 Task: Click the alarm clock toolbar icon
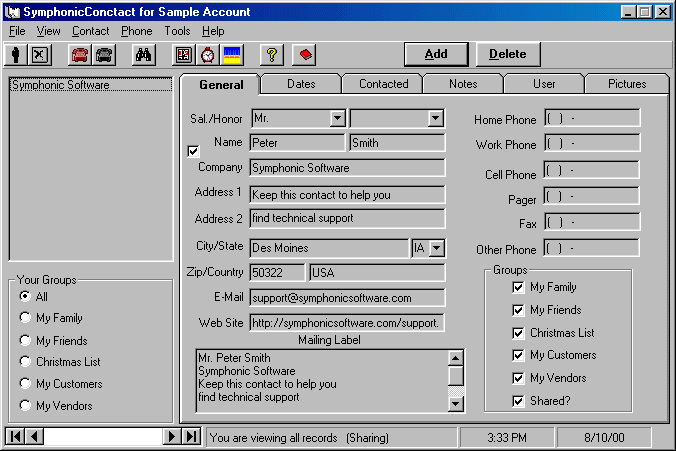[x=208, y=55]
